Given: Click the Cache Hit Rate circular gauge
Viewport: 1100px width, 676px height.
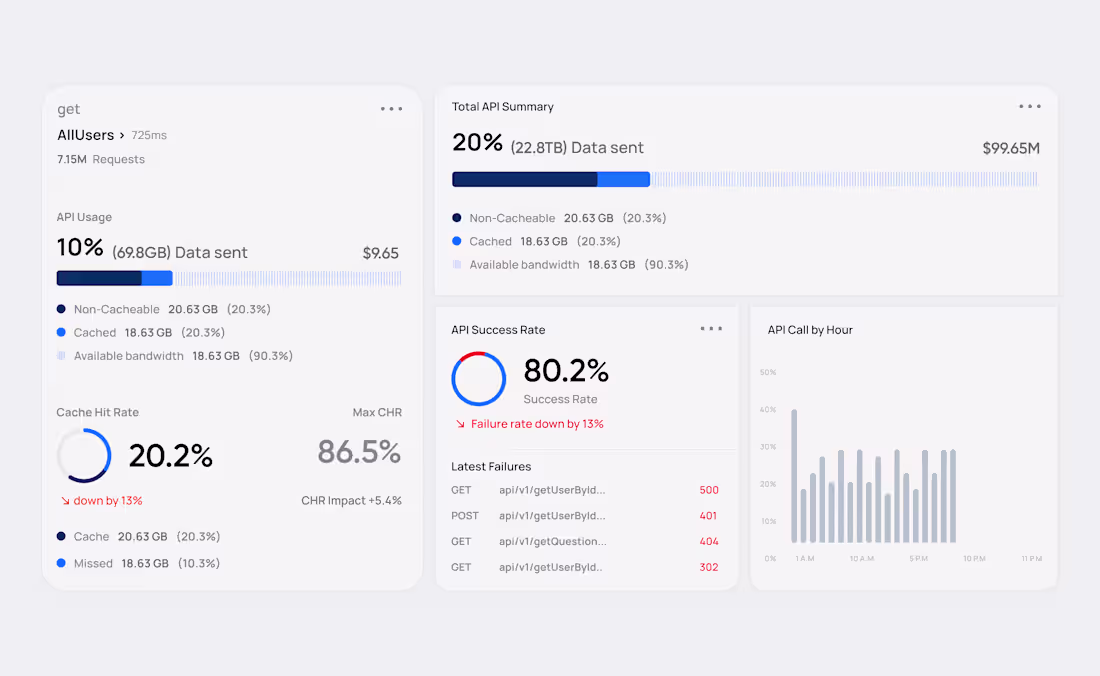Looking at the screenshot, I should pos(84,456).
